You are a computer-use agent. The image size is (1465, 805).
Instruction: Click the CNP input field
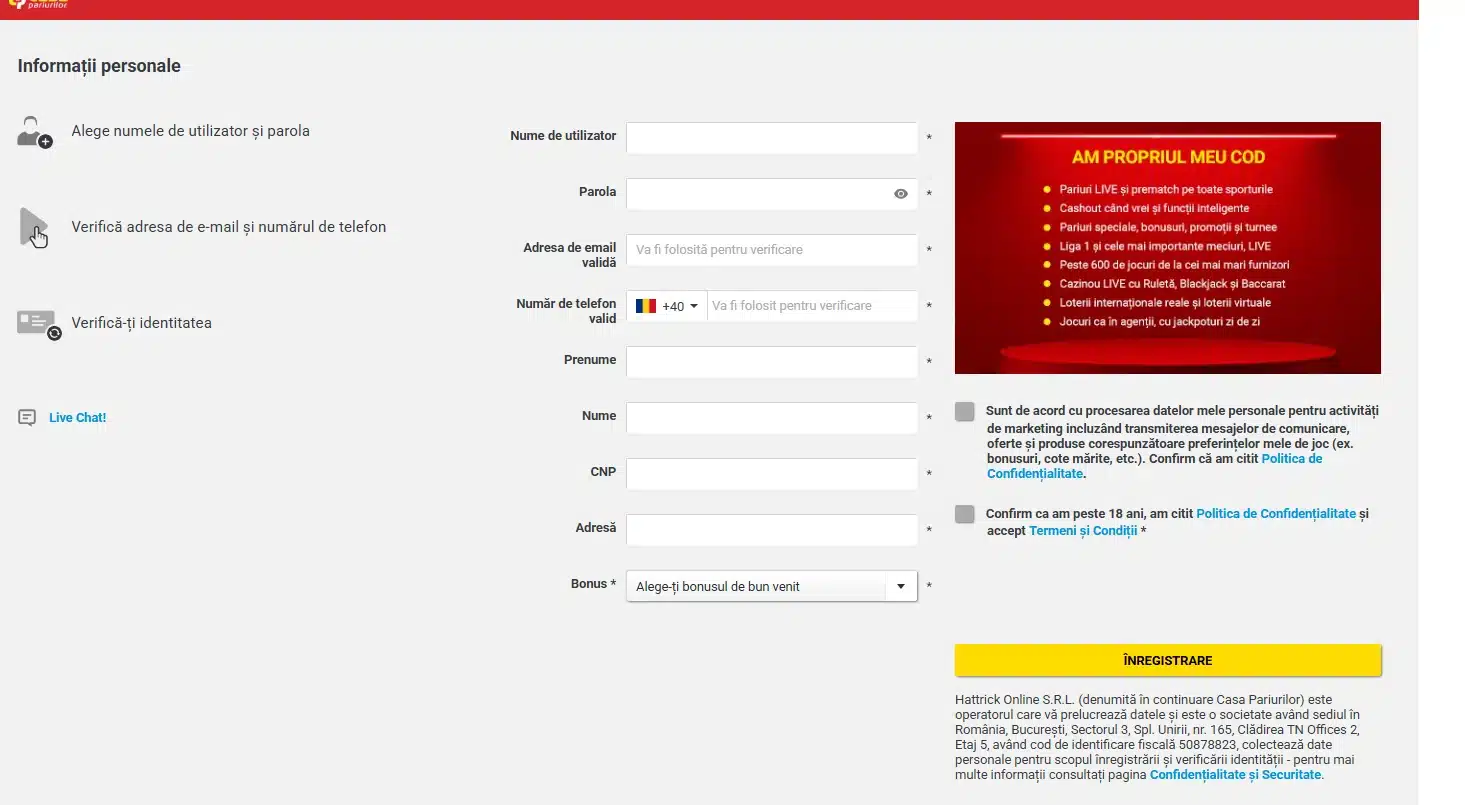[770, 474]
